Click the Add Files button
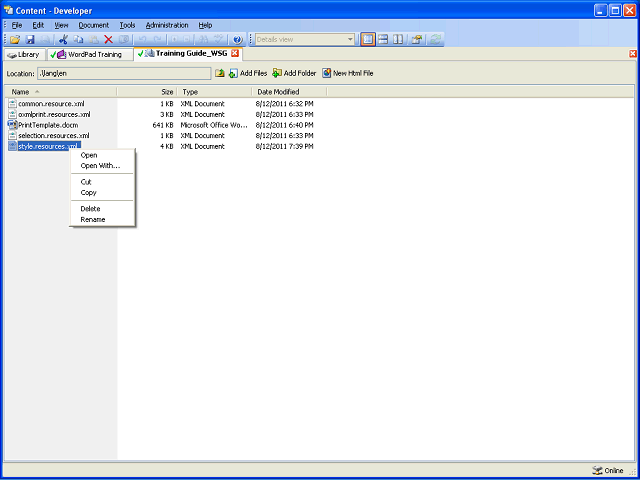The width and height of the screenshot is (640, 480). (x=247, y=73)
